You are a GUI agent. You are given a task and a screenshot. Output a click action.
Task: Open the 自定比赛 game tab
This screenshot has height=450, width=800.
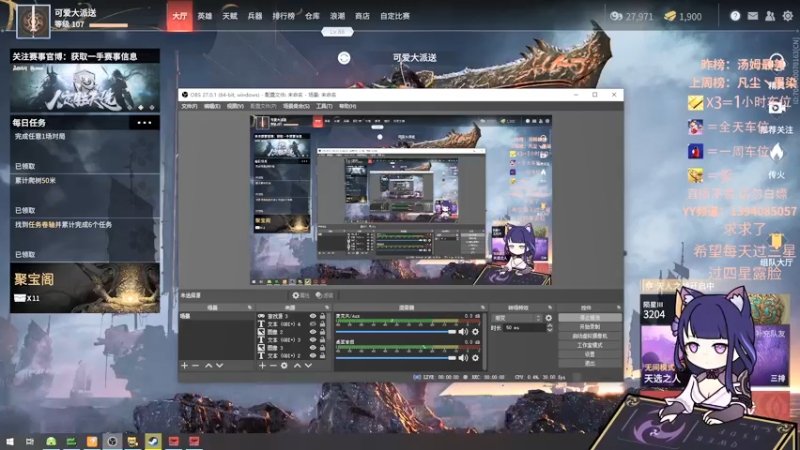[x=395, y=16]
